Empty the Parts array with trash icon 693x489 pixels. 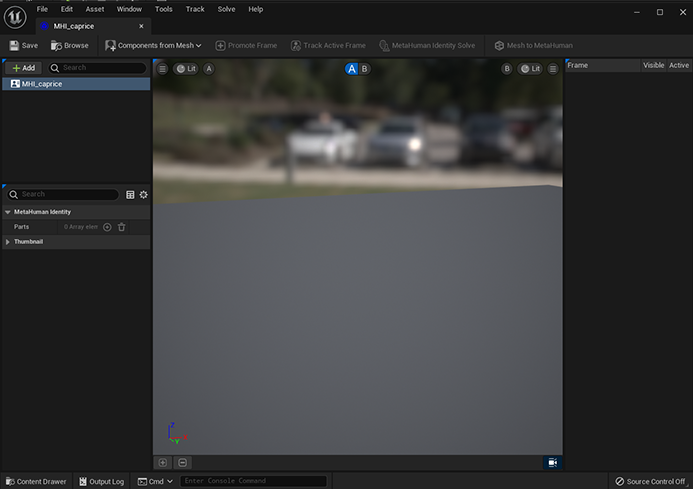(122, 227)
